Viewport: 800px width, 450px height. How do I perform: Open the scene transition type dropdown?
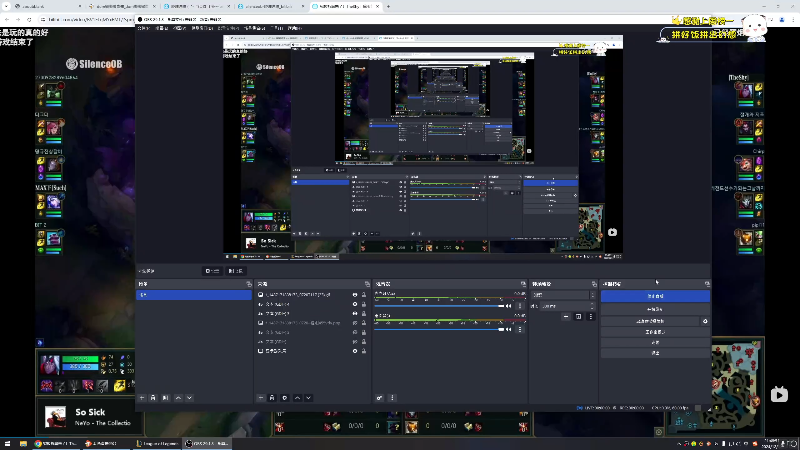(563, 295)
